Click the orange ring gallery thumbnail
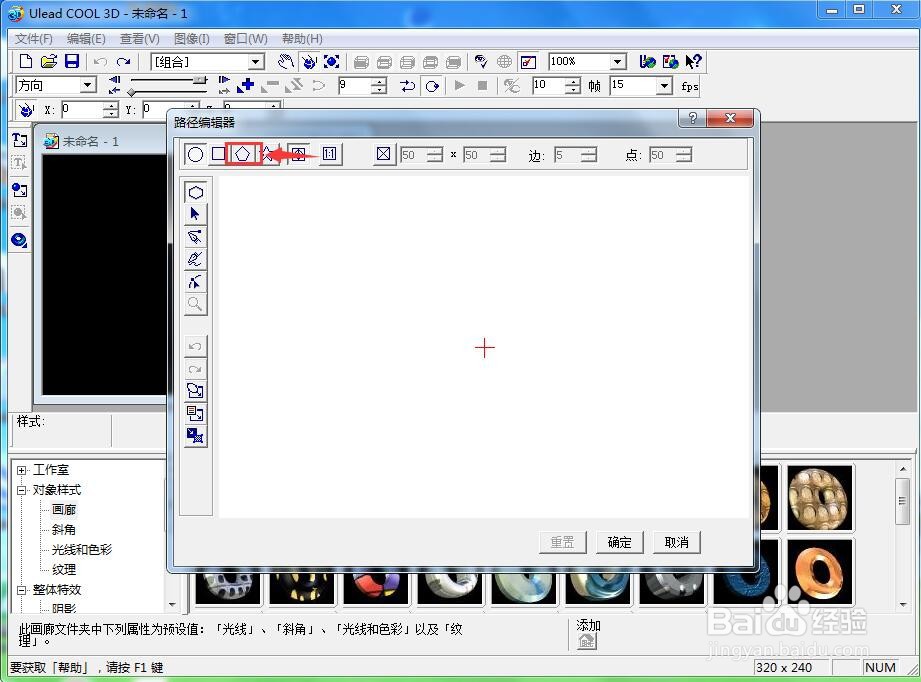The image size is (921, 682). point(820,572)
